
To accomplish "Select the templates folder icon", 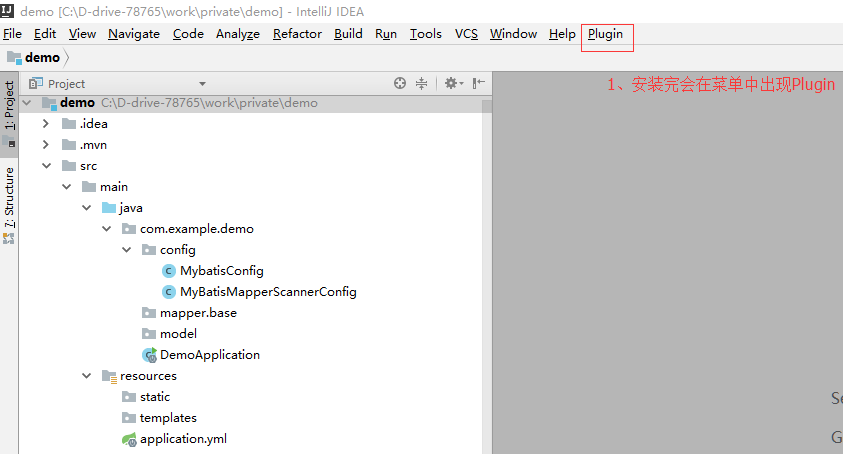I will point(129,418).
